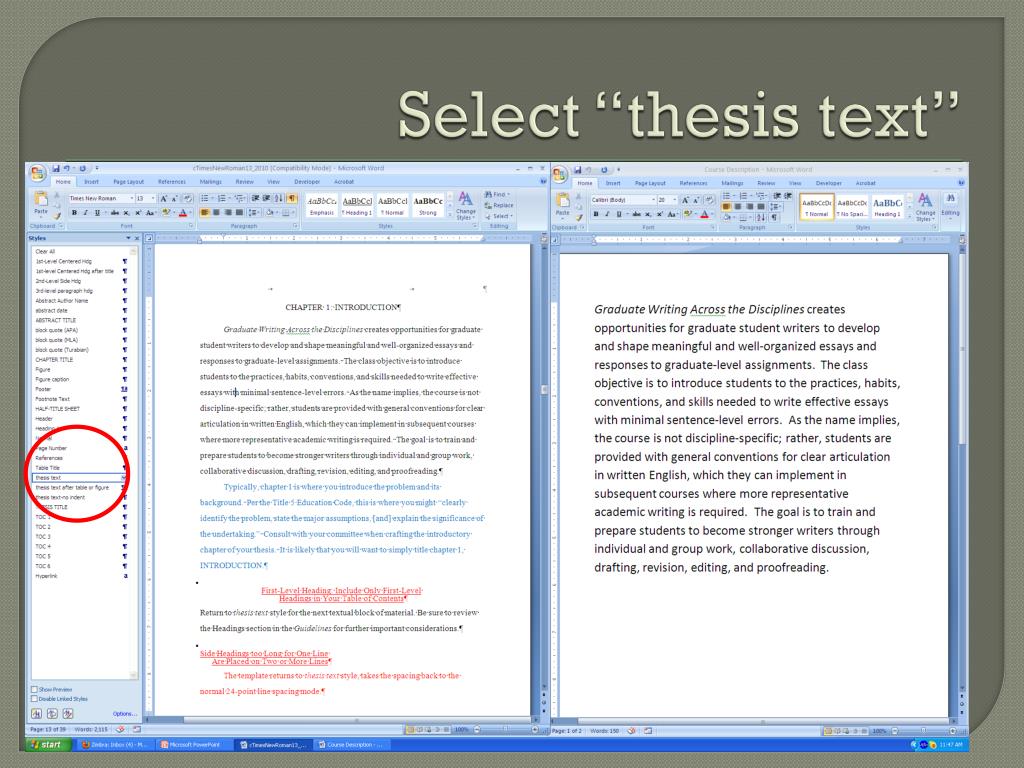Click font color button in left Word window
This screenshot has height=768, width=1024.
(x=184, y=213)
